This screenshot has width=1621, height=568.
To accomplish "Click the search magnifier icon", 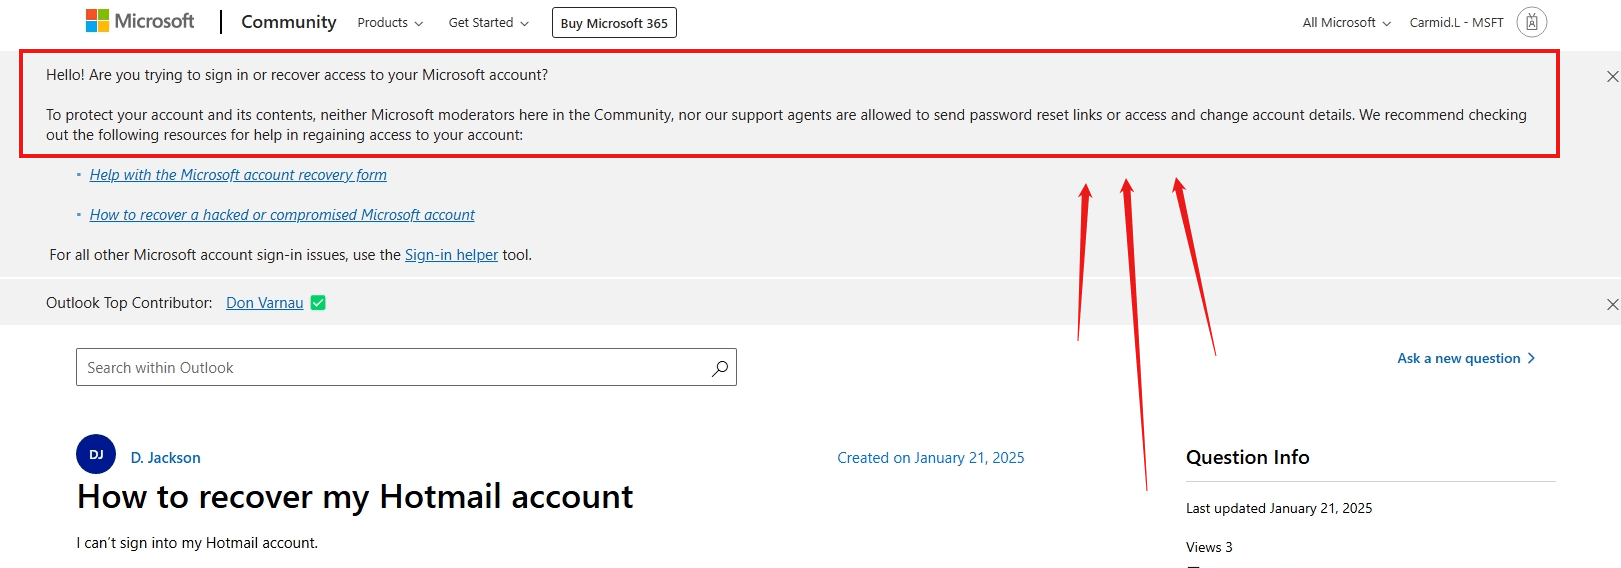I will click(x=719, y=368).
